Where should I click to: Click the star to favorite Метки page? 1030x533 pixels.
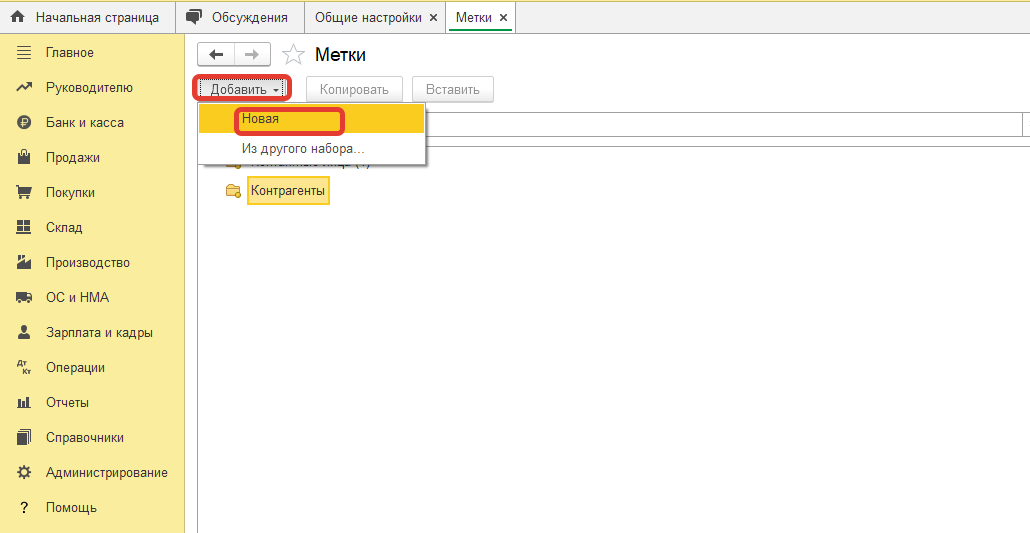click(293, 55)
